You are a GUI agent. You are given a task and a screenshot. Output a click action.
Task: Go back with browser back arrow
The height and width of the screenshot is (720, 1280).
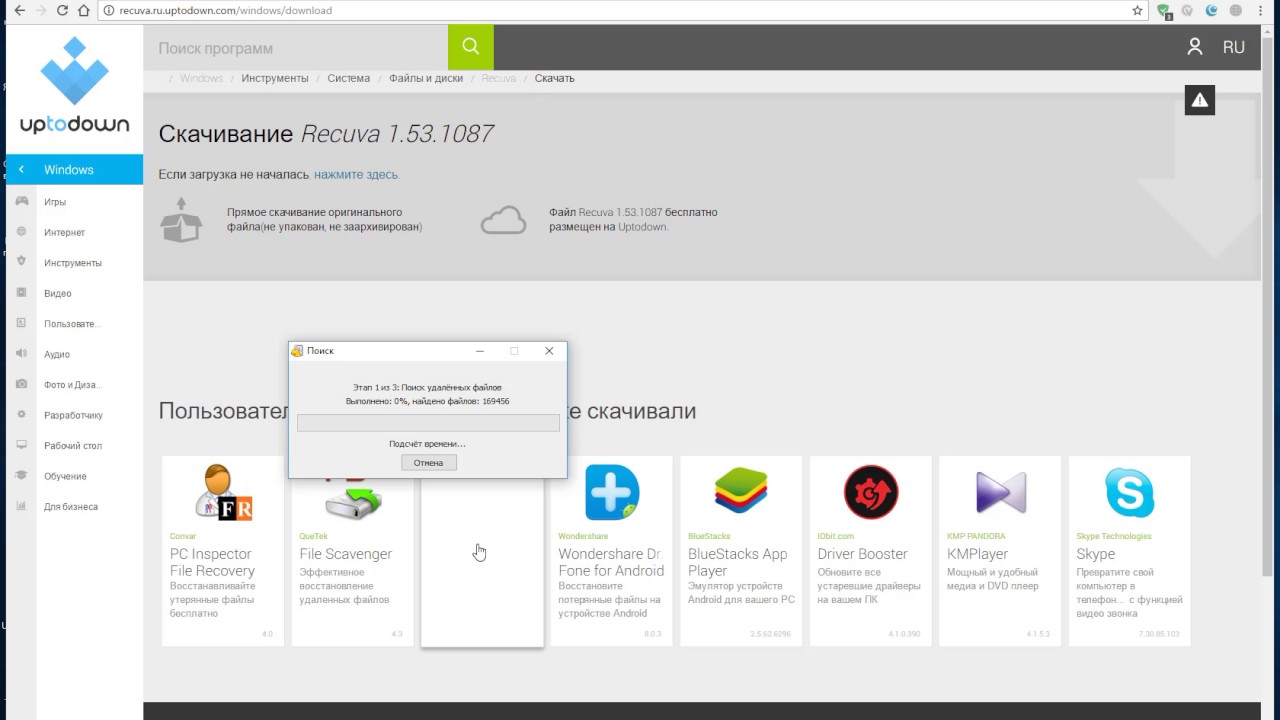click(x=19, y=10)
